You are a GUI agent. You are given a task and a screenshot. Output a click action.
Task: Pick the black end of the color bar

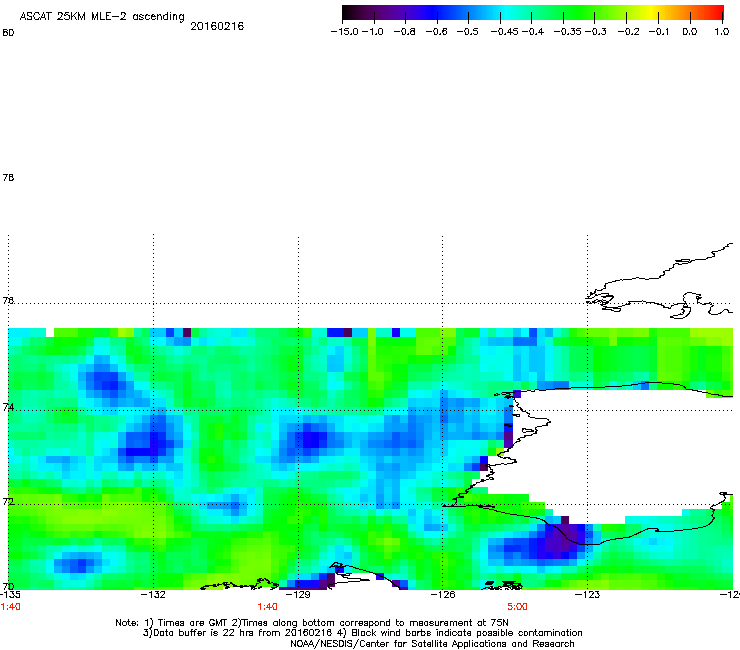(x=348, y=13)
